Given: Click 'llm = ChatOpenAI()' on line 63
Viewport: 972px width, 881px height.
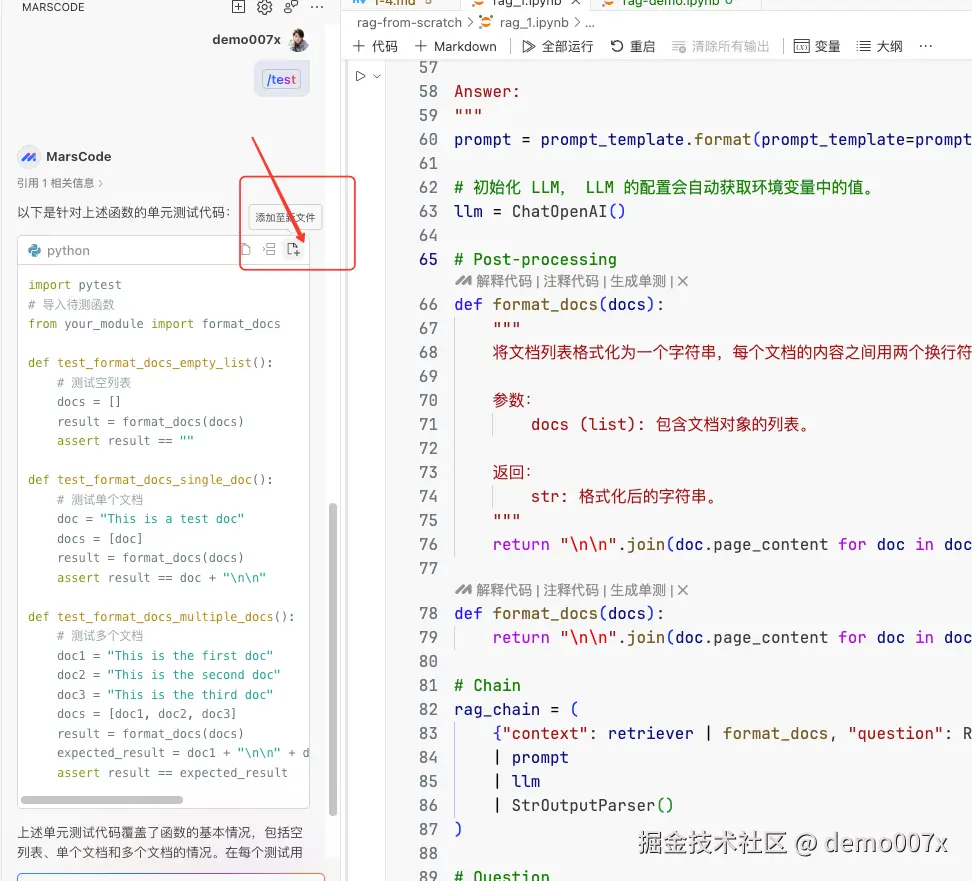Looking at the screenshot, I should [539, 212].
